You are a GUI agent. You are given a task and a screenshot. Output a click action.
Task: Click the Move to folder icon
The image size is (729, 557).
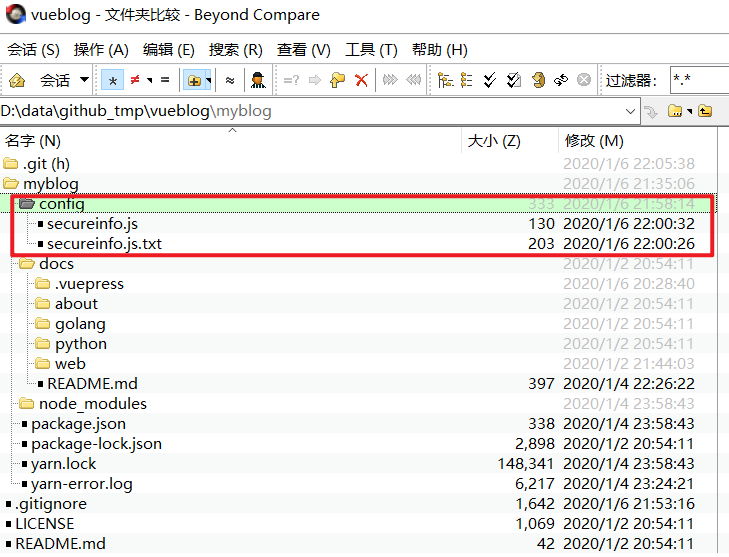click(338, 80)
